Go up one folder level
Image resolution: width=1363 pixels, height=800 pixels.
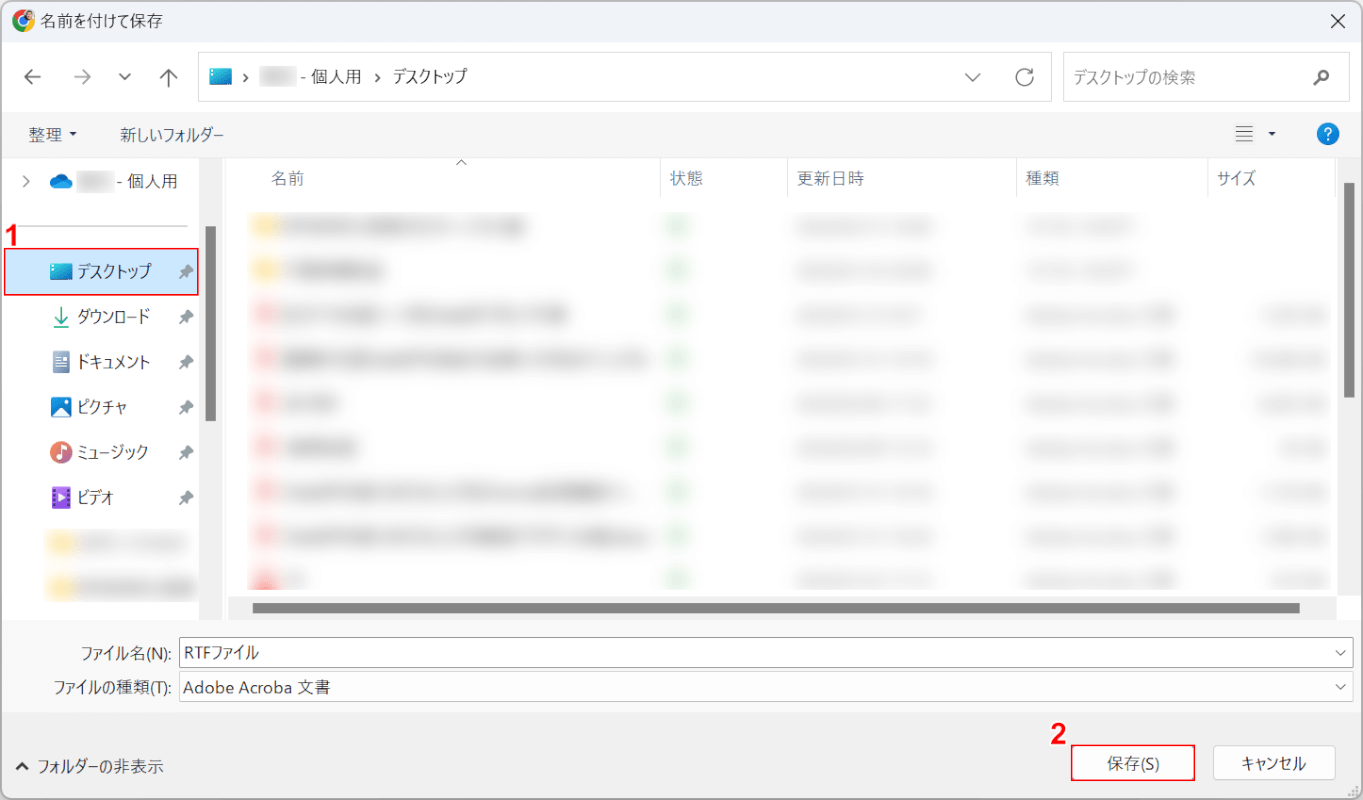169,77
